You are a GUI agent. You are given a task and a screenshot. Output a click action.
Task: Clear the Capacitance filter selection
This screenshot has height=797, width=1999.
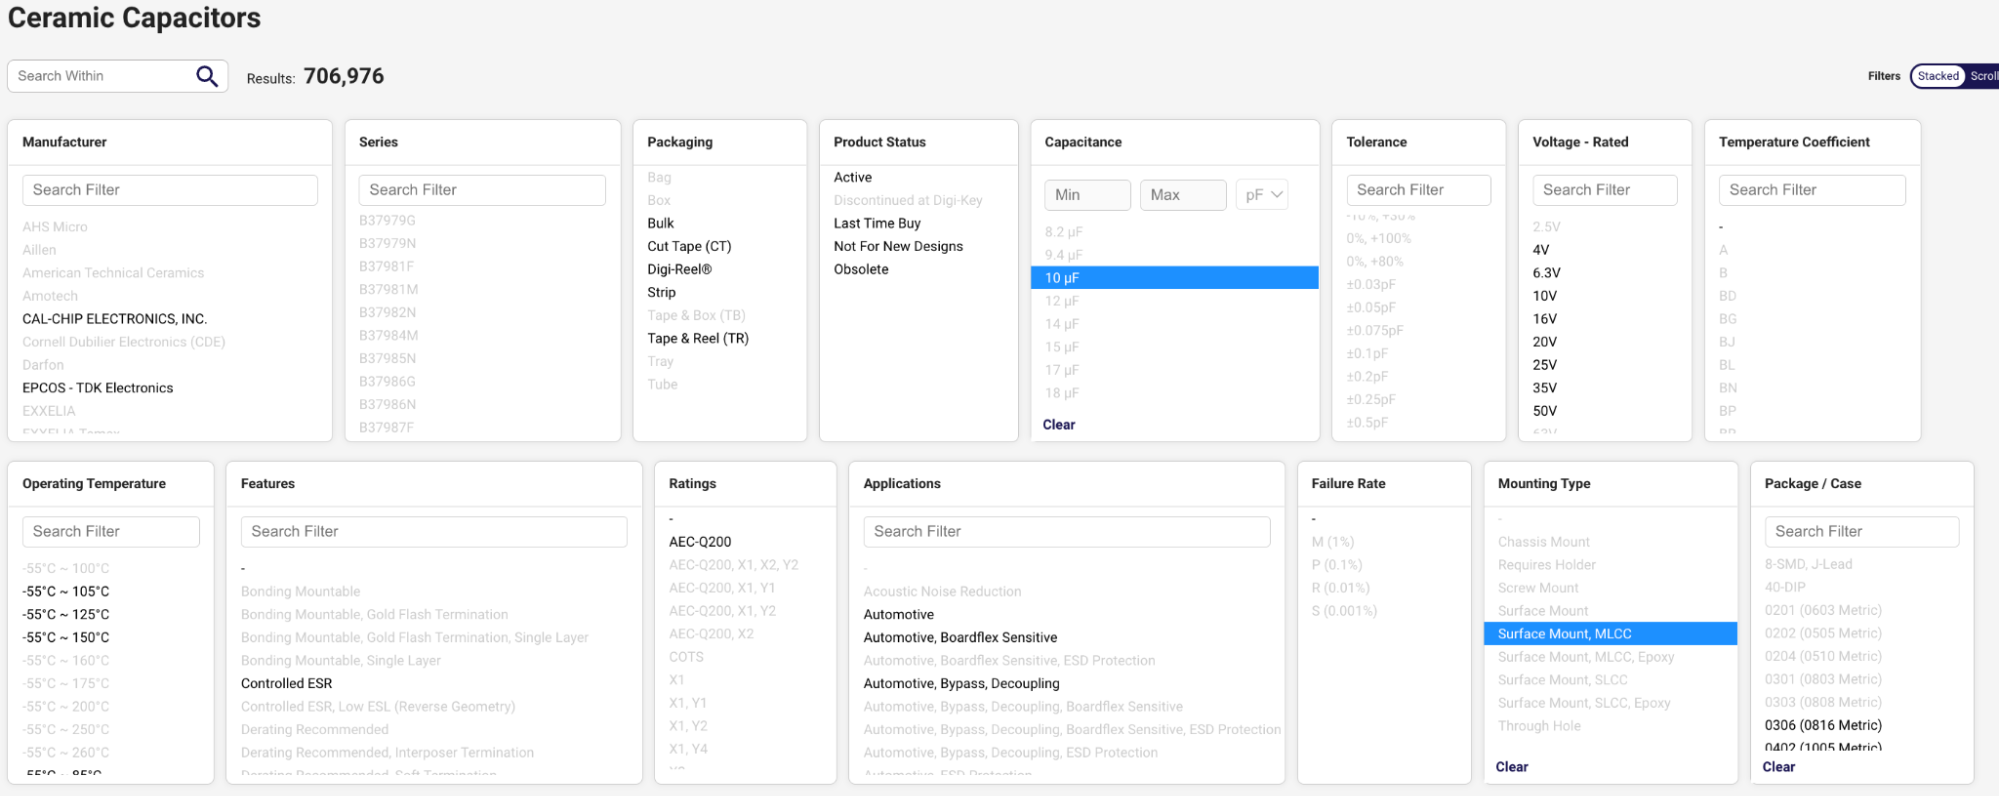[x=1059, y=425]
